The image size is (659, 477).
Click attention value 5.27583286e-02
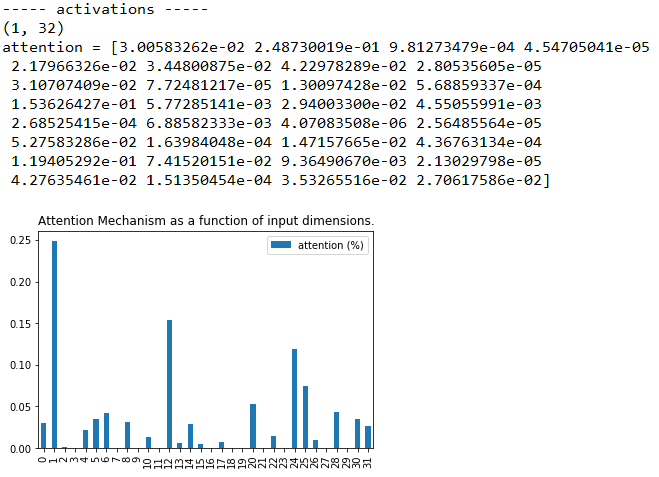(74, 142)
